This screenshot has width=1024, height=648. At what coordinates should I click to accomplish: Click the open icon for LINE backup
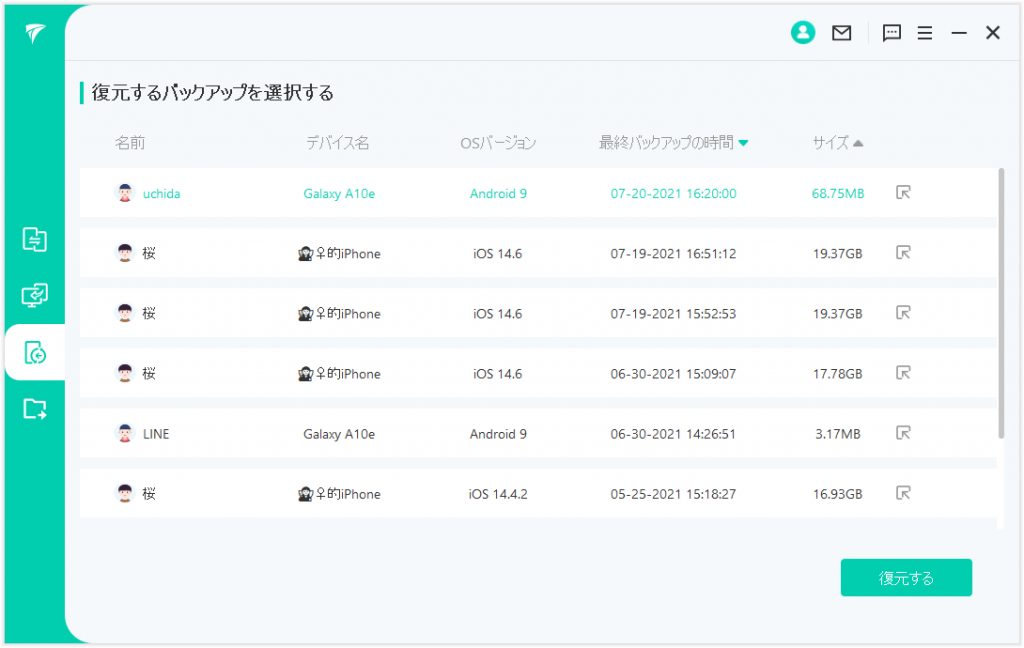(903, 433)
